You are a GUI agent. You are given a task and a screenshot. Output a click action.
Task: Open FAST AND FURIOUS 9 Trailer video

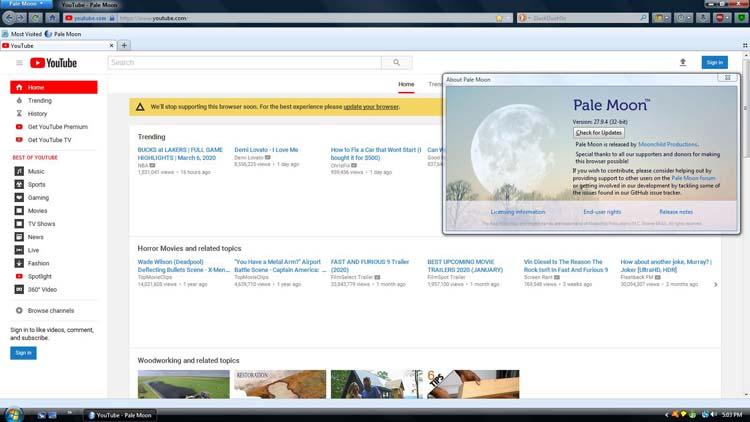click(370, 266)
